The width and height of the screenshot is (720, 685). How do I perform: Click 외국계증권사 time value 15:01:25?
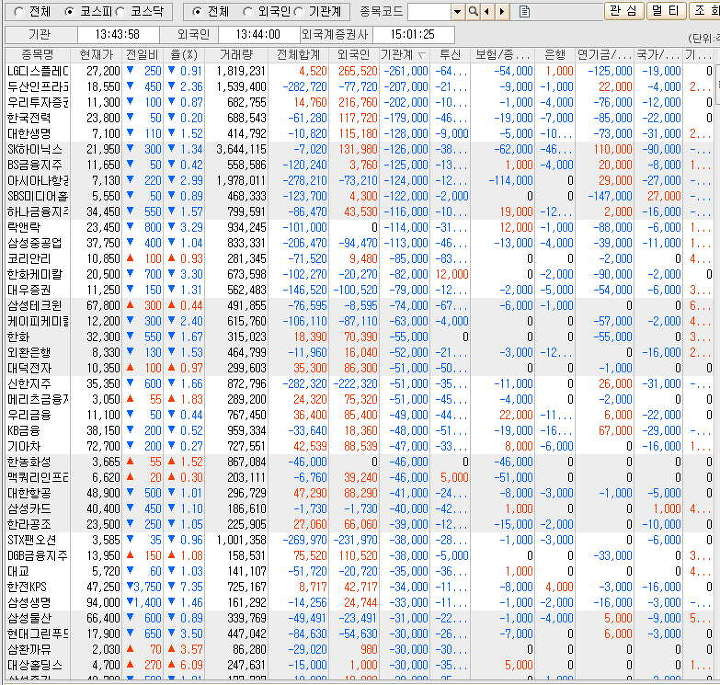pos(412,34)
